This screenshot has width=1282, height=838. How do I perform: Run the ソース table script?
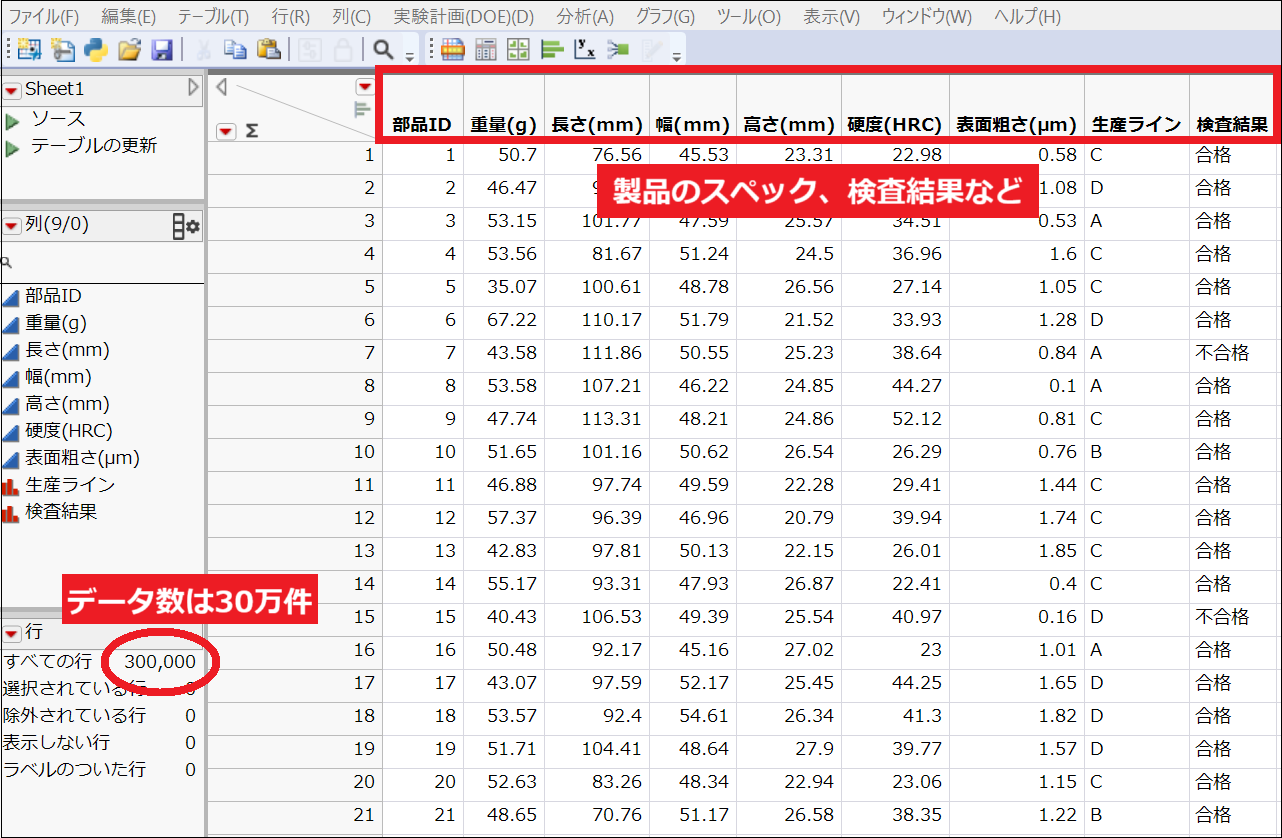coord(12,121)
